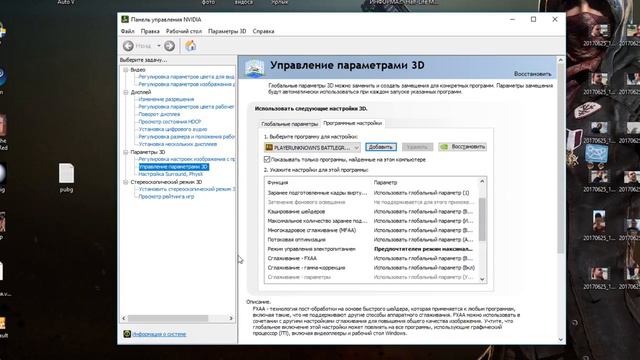
Task: Click the Forward arrow navigation icon
Action: pyautogui.click(x=169, y=46)
